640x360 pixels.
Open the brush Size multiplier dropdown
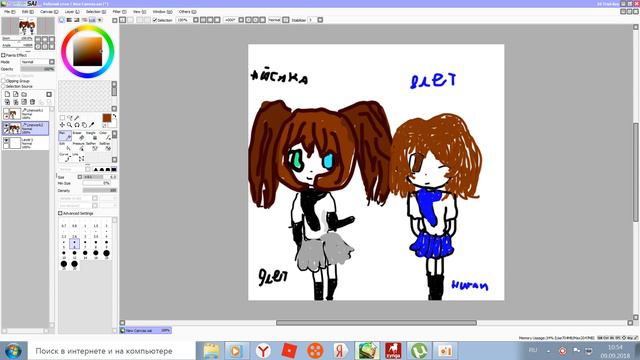click(80, 177)
